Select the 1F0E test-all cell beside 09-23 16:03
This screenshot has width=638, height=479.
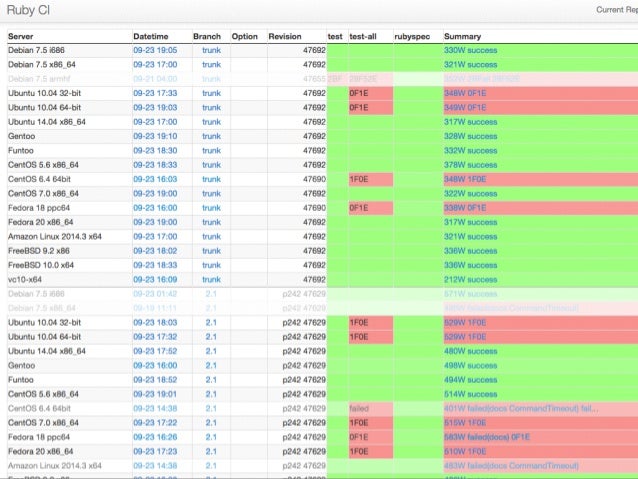371,179
